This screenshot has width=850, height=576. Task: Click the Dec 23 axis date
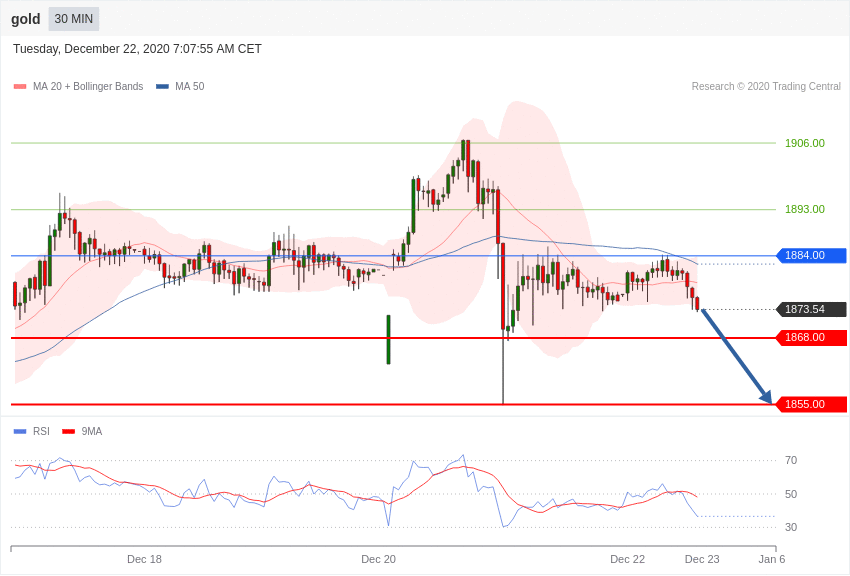pyautogui.click(x=702, y=559)
